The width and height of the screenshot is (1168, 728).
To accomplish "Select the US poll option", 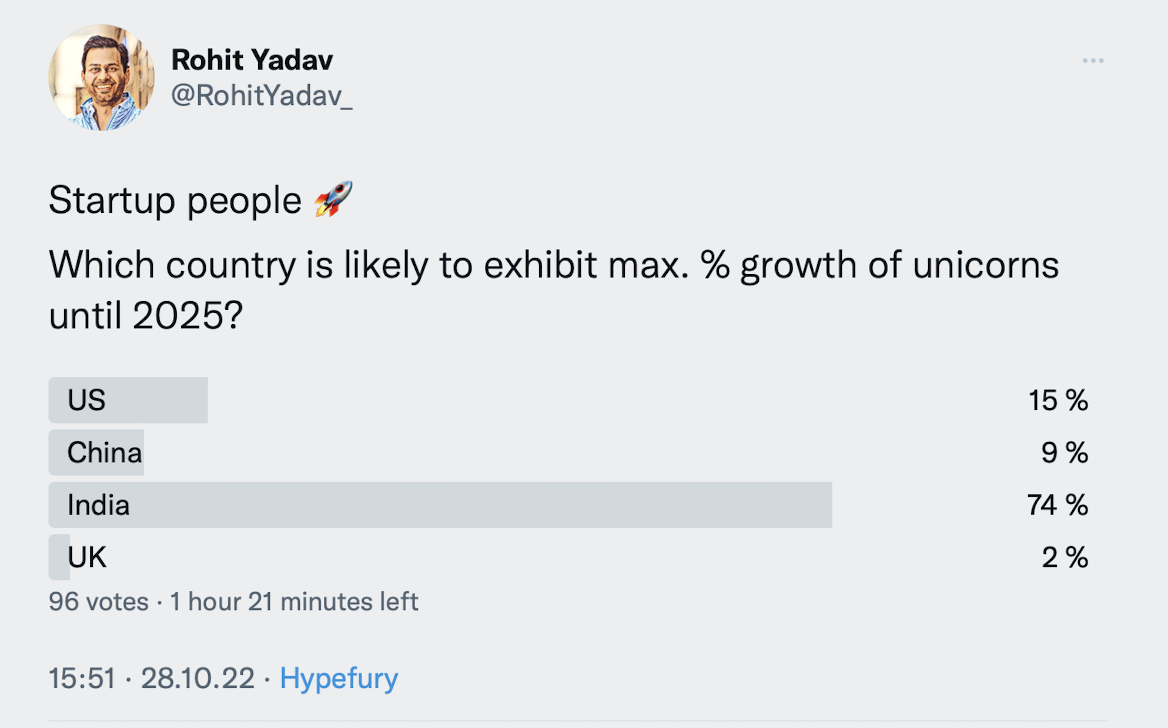I will pyautogui.click(x=87, y=401).
